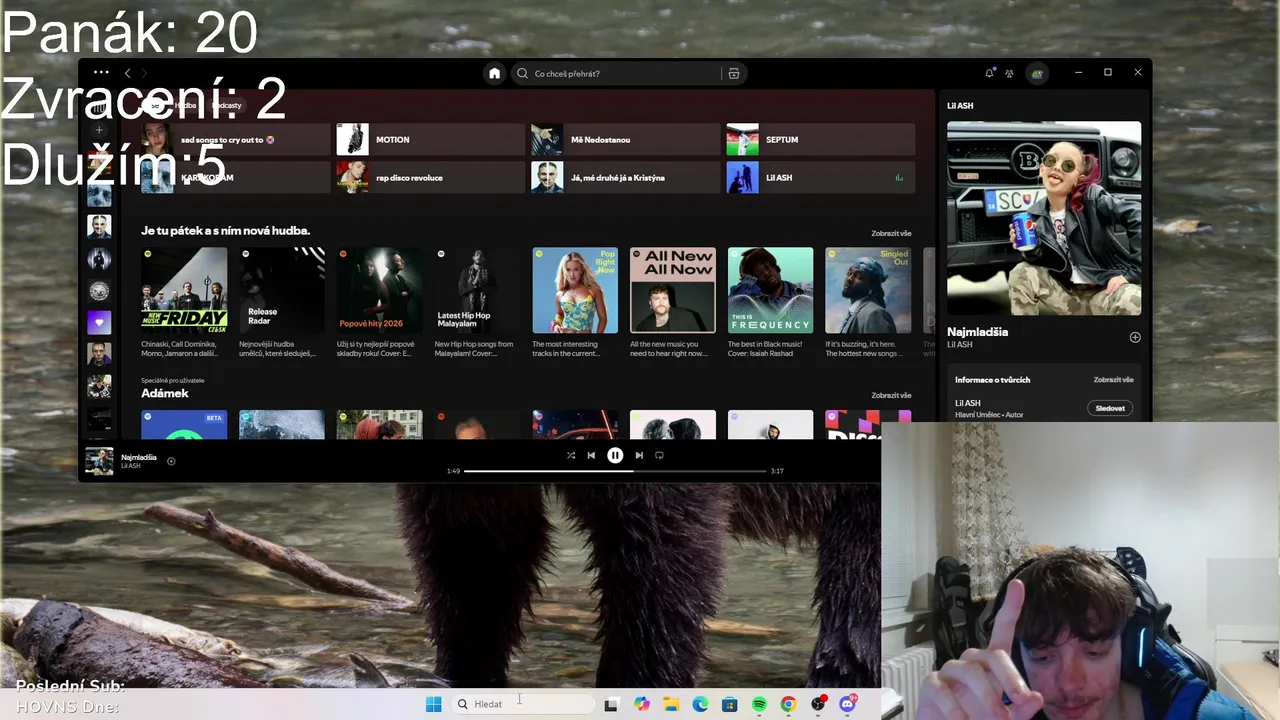Image resolution: width=1280 pixels, height=720 pixels.
Task: Pause the current song
Action: coord(615,455)
